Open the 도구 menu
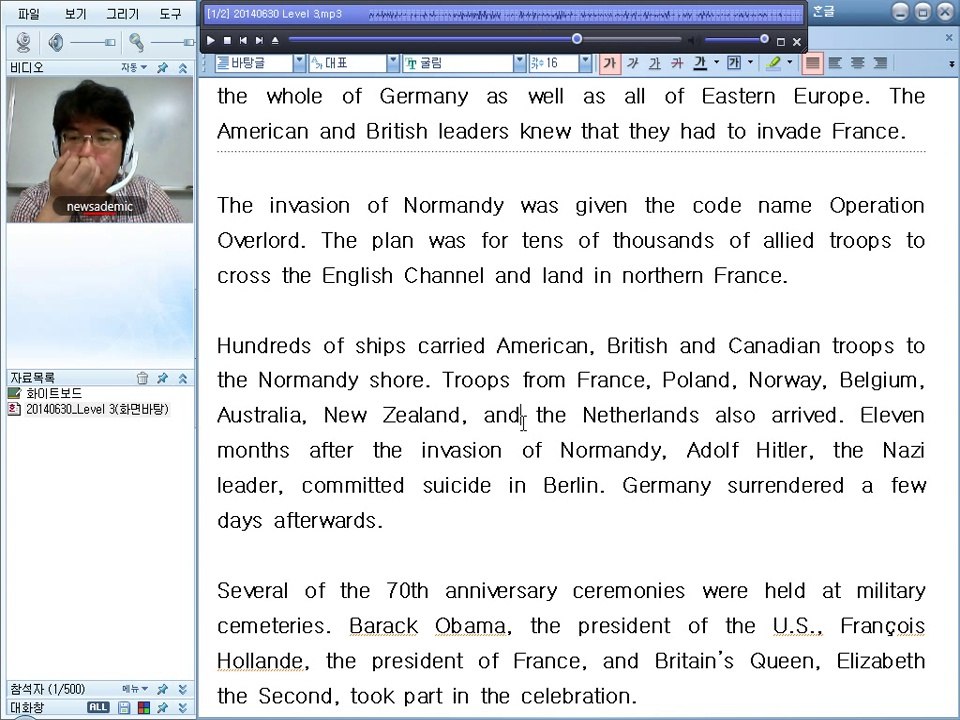 (x=170, y=13)
